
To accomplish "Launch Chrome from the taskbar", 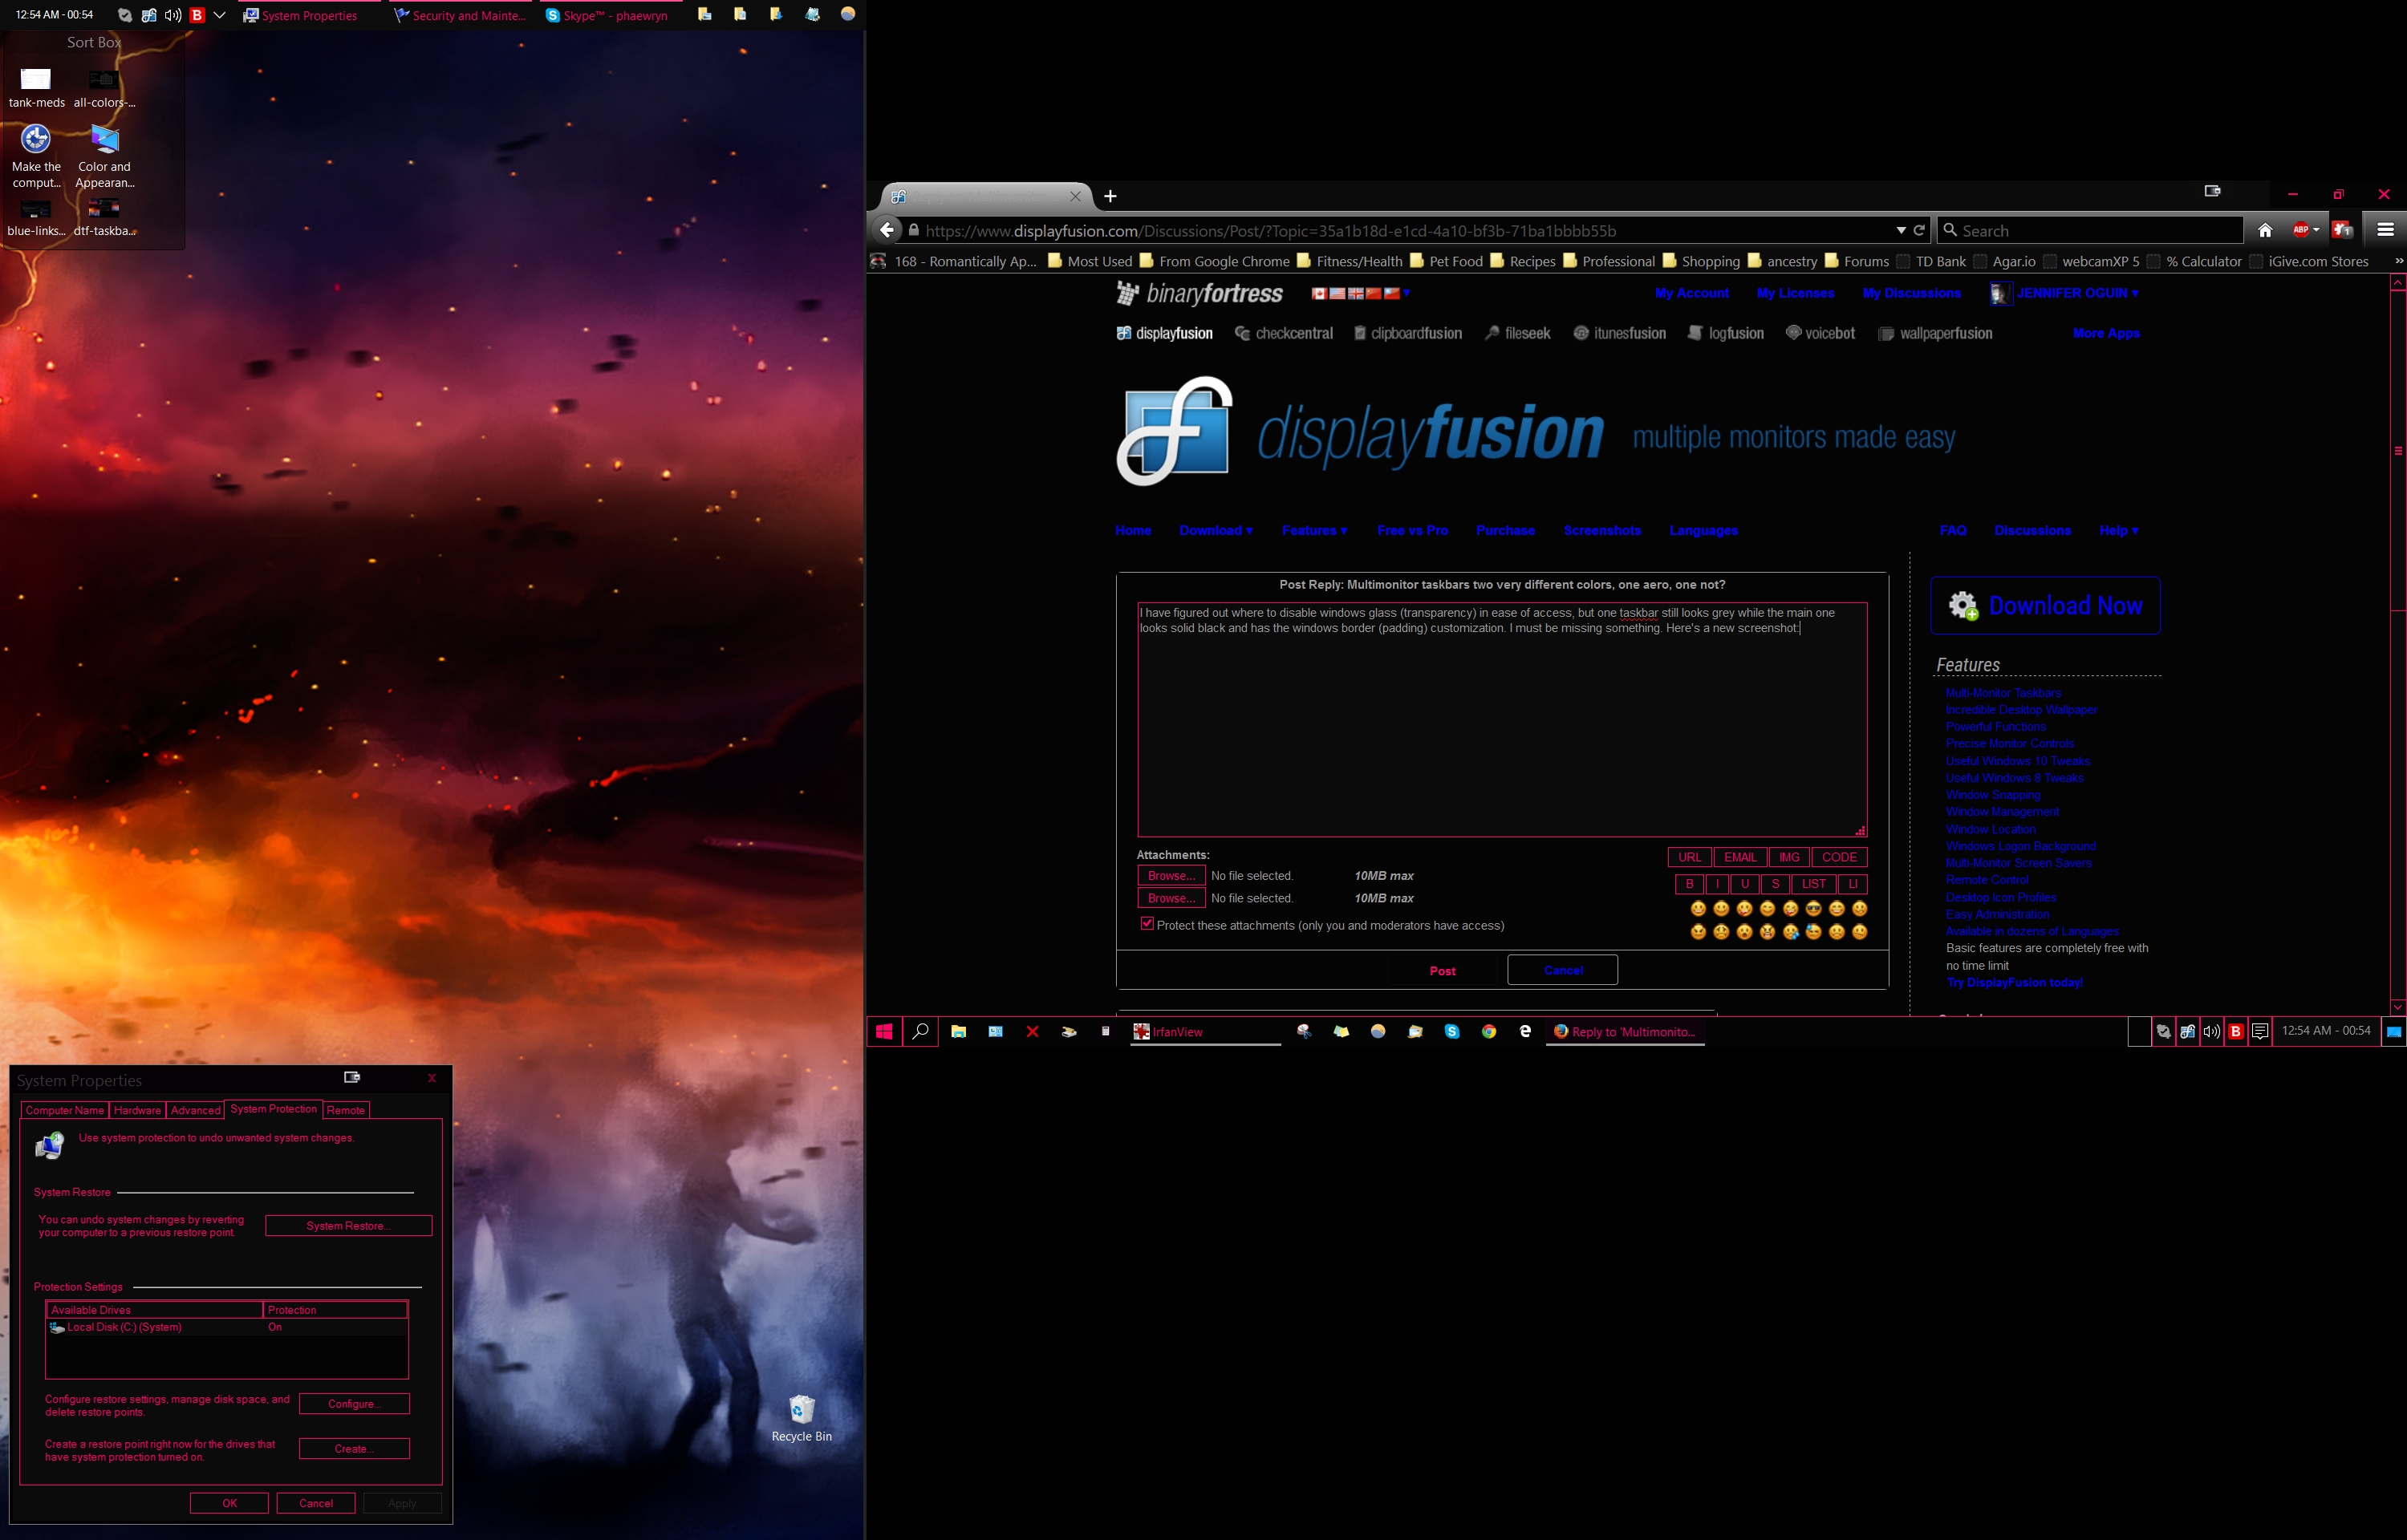I will coord(1489,1032).
